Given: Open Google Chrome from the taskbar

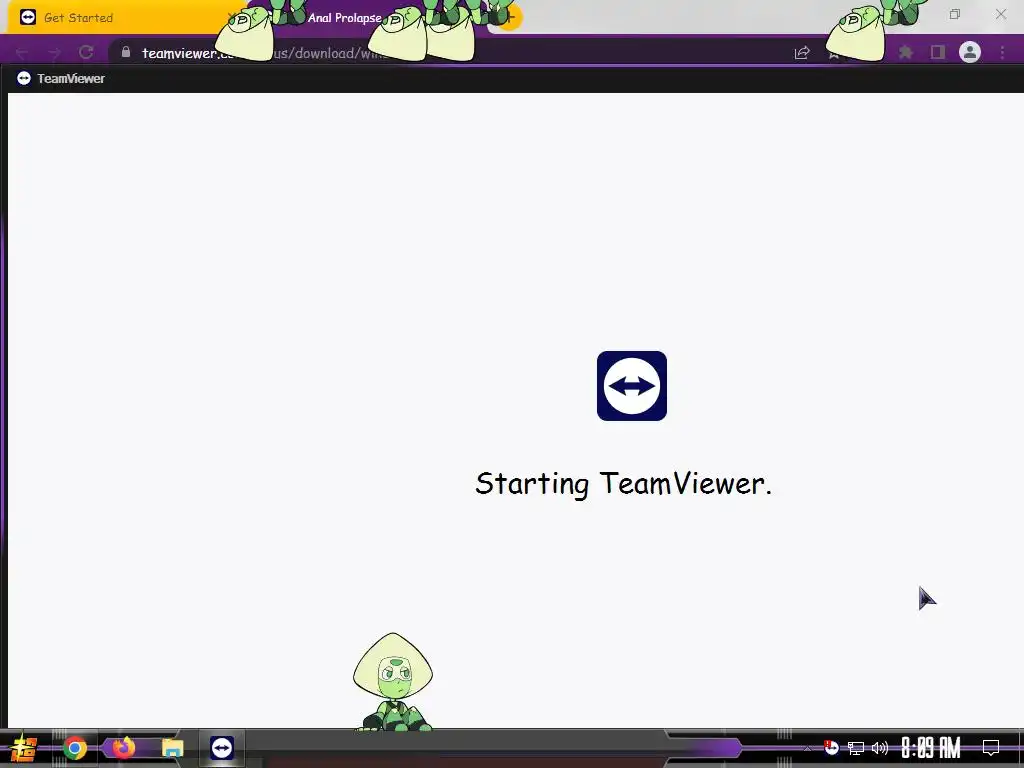Looking at the screenshot, I should coord(75,748).
